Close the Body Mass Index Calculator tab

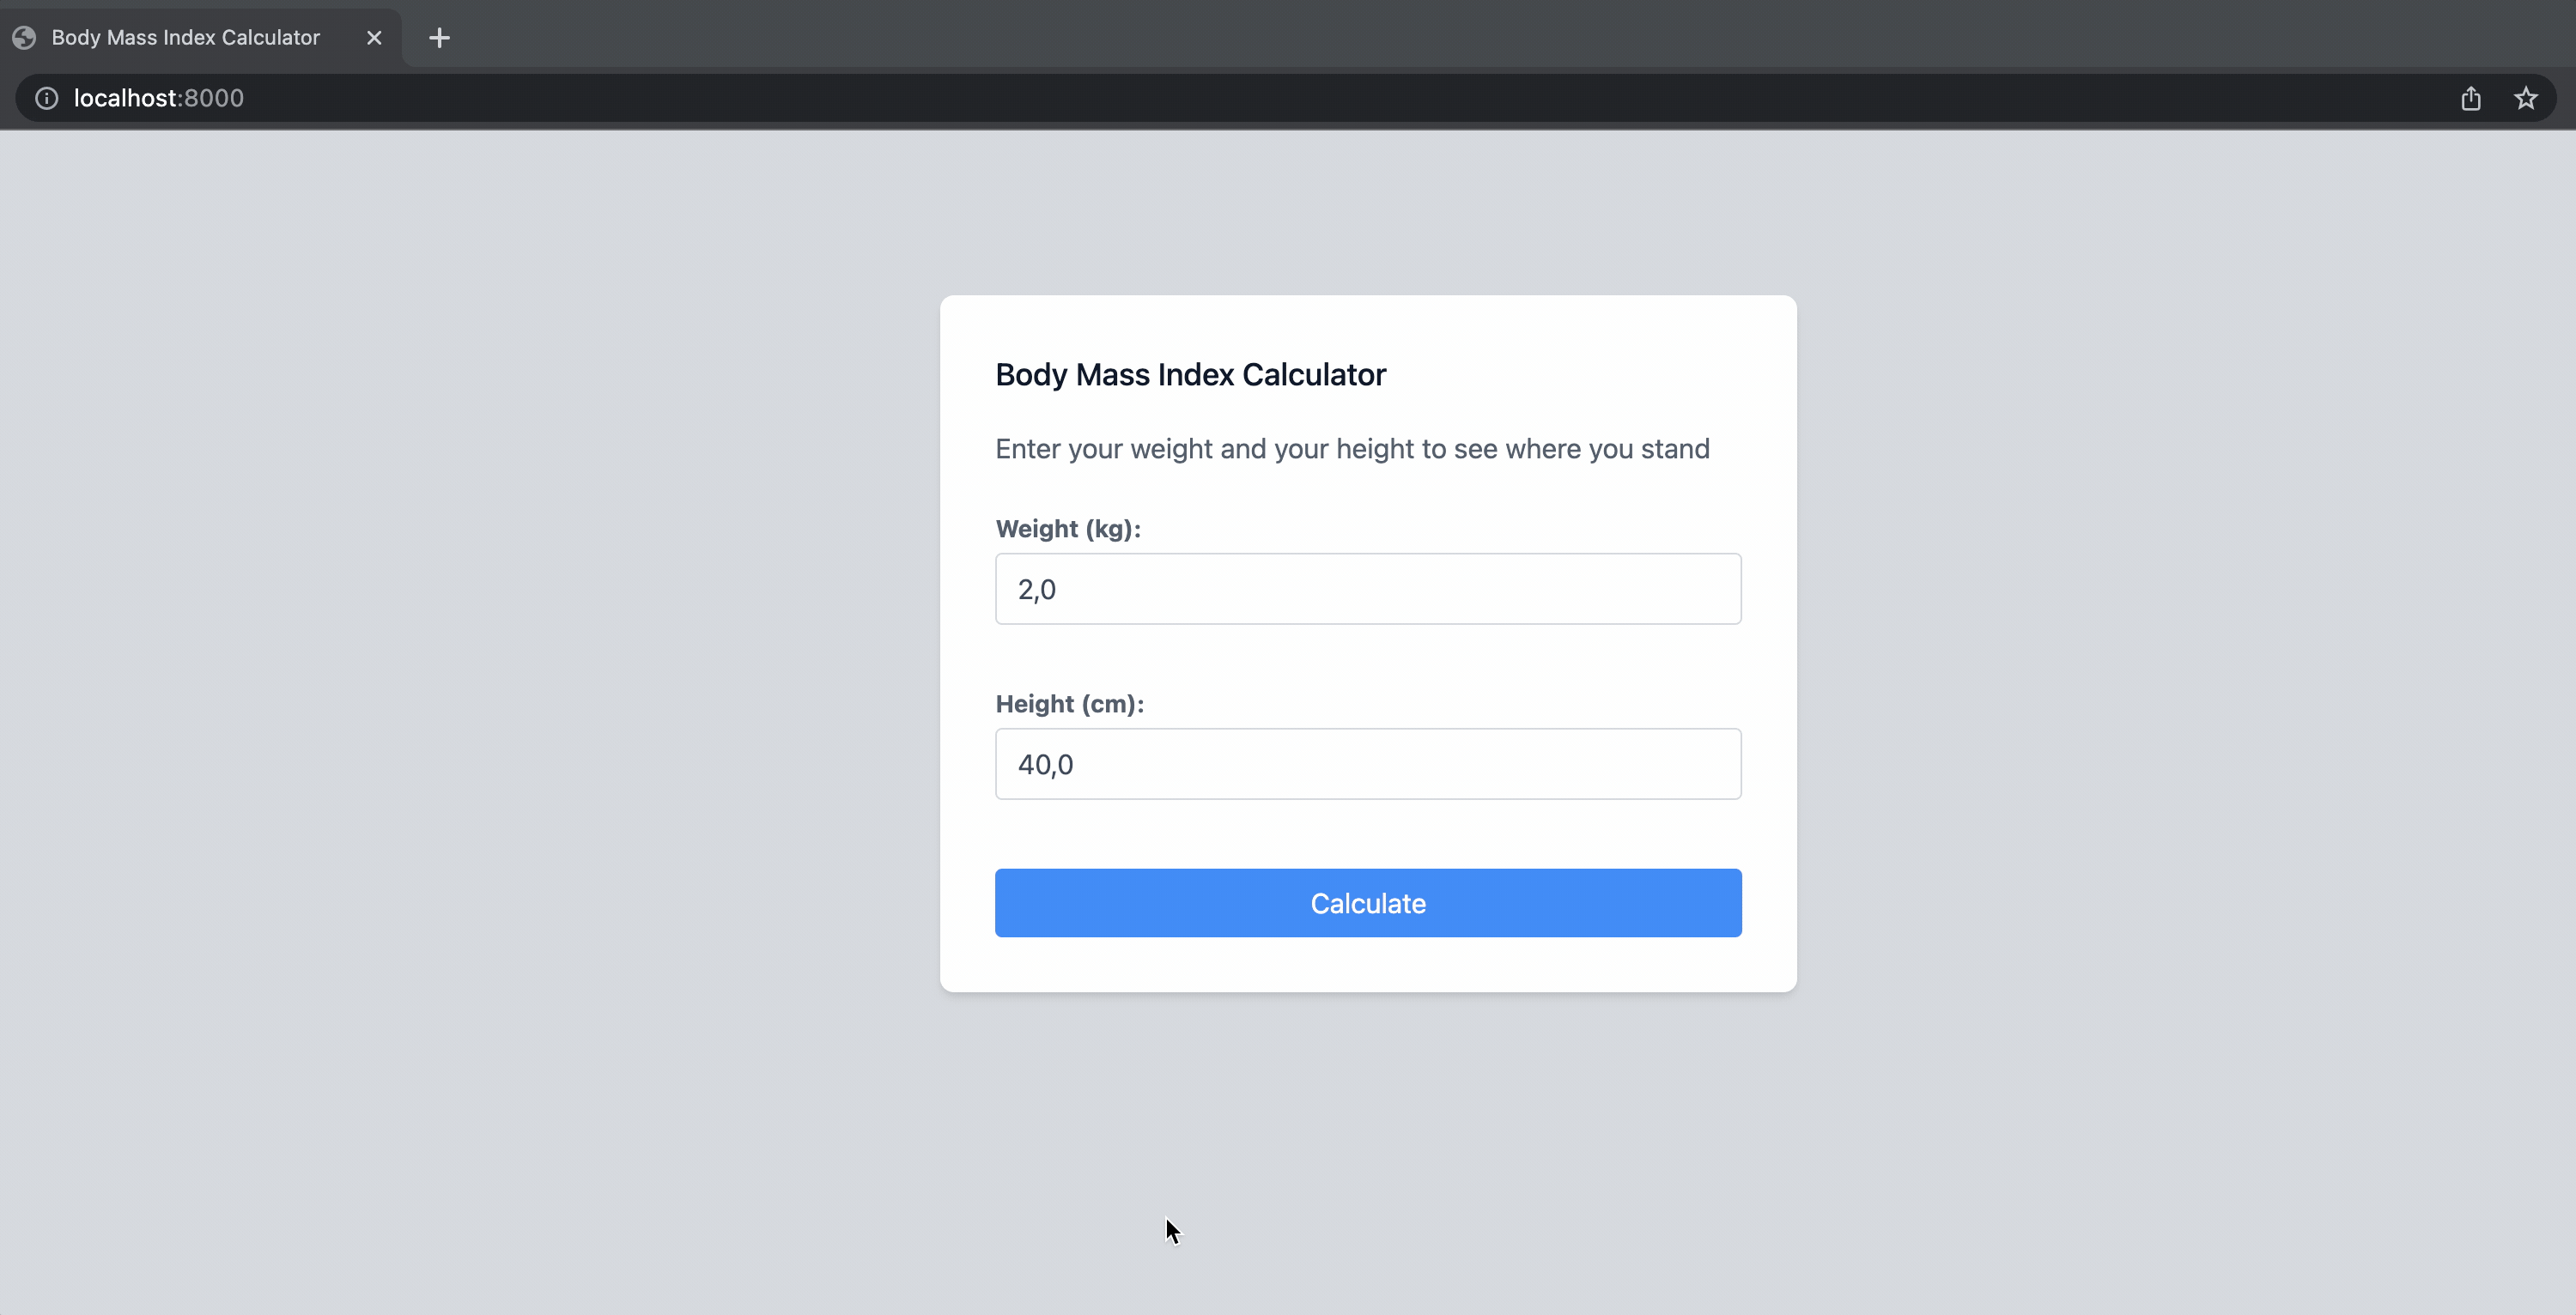point(374,37)
